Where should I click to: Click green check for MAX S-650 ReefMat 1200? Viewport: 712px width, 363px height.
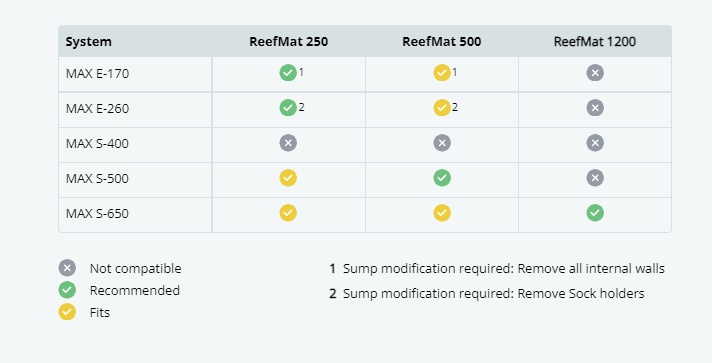pyautogui.click(x=595, y=213)
